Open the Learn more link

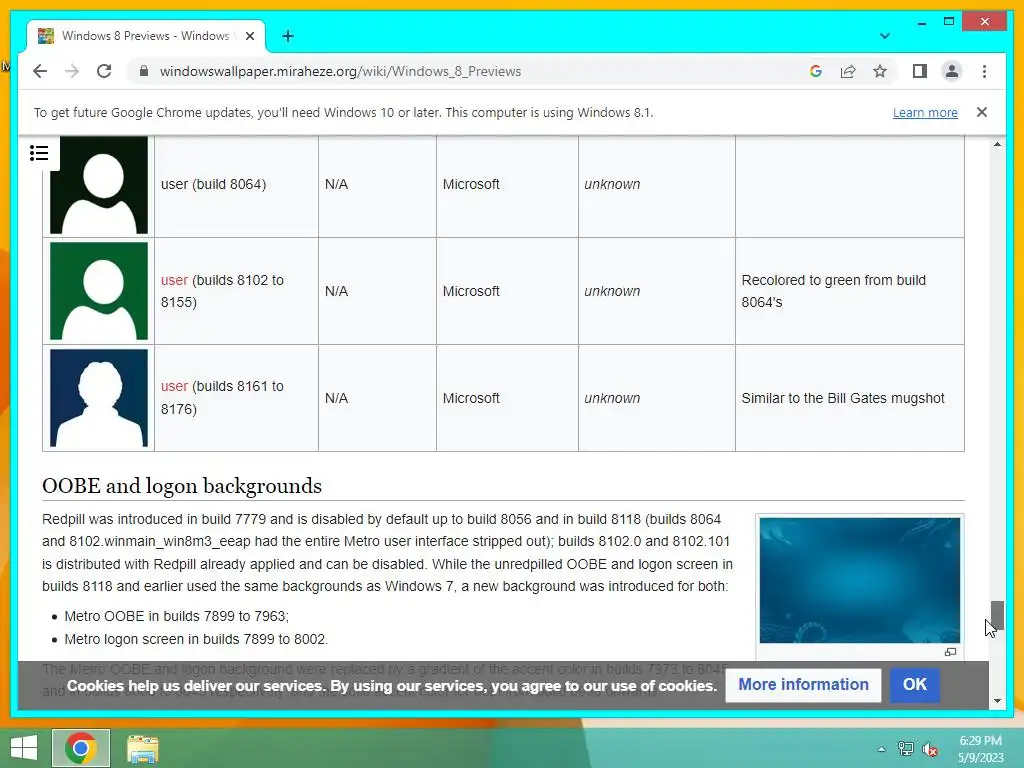click(925, 112)
